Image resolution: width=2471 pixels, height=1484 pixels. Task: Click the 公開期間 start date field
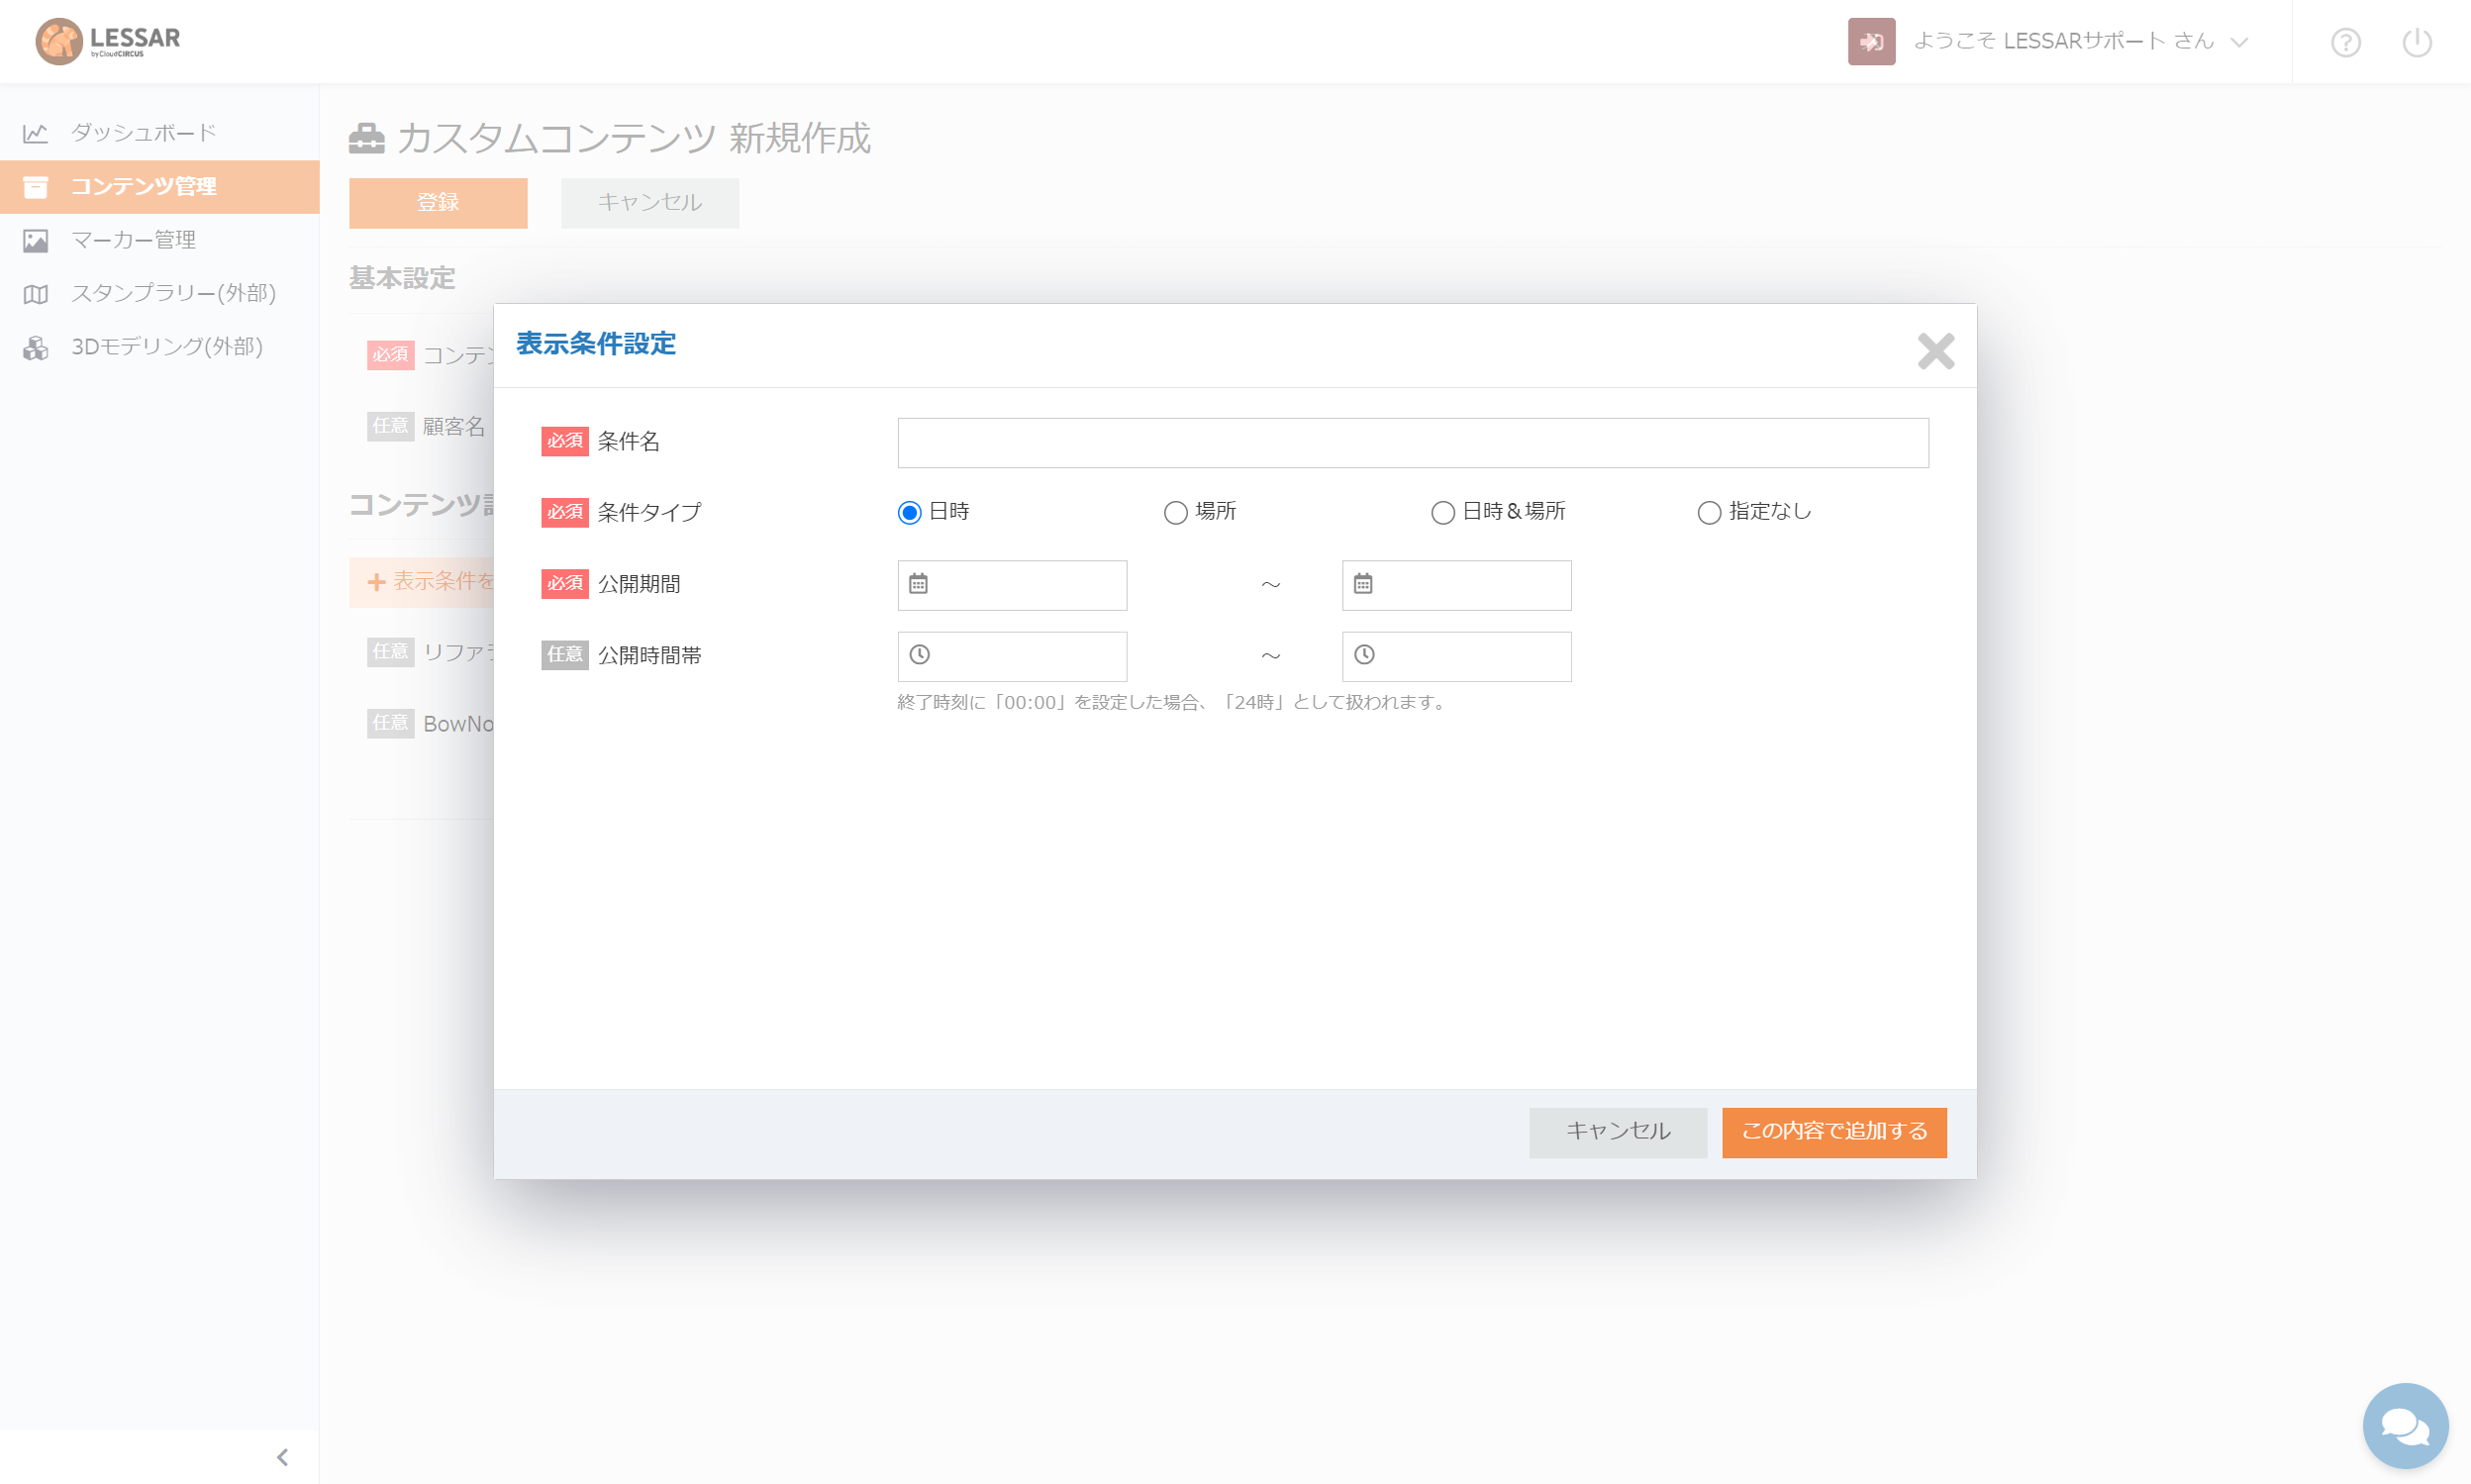pos(1012,585)
